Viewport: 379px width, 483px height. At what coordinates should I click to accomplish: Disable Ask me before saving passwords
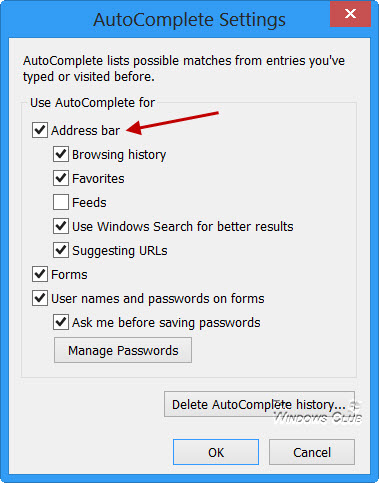(x=61, y=322)
